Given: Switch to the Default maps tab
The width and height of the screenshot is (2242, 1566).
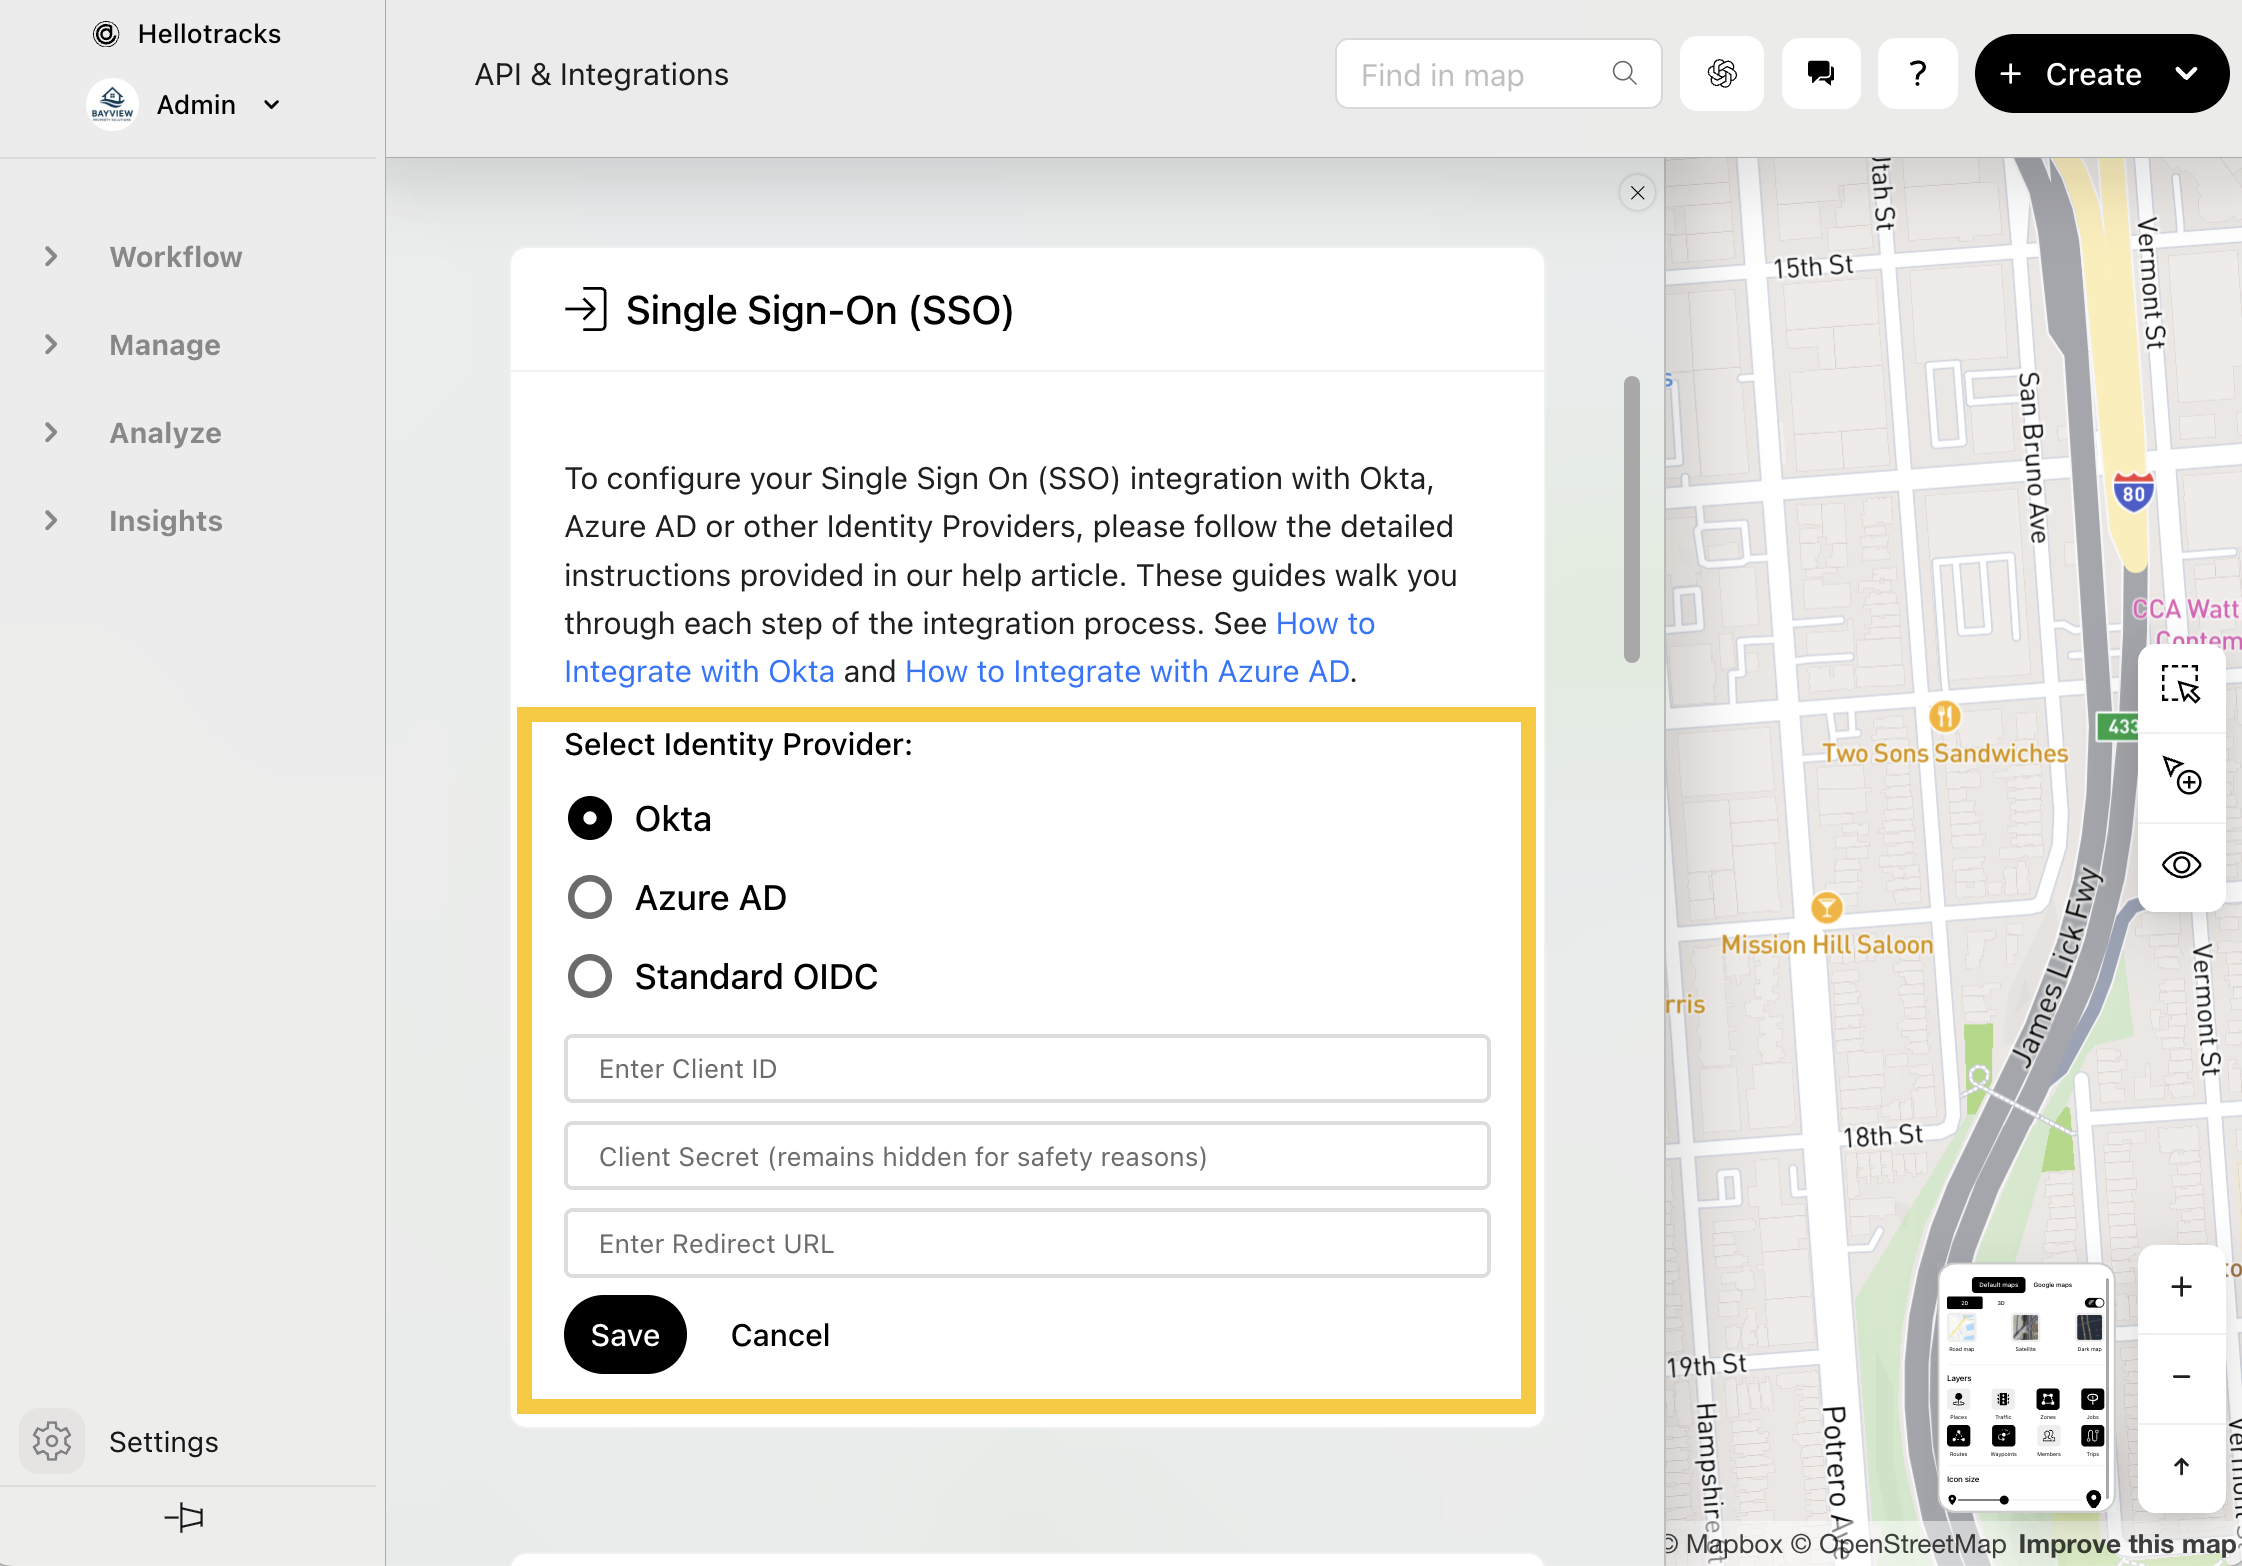Looking at the screenshot, I should tap(2000, 1285).
